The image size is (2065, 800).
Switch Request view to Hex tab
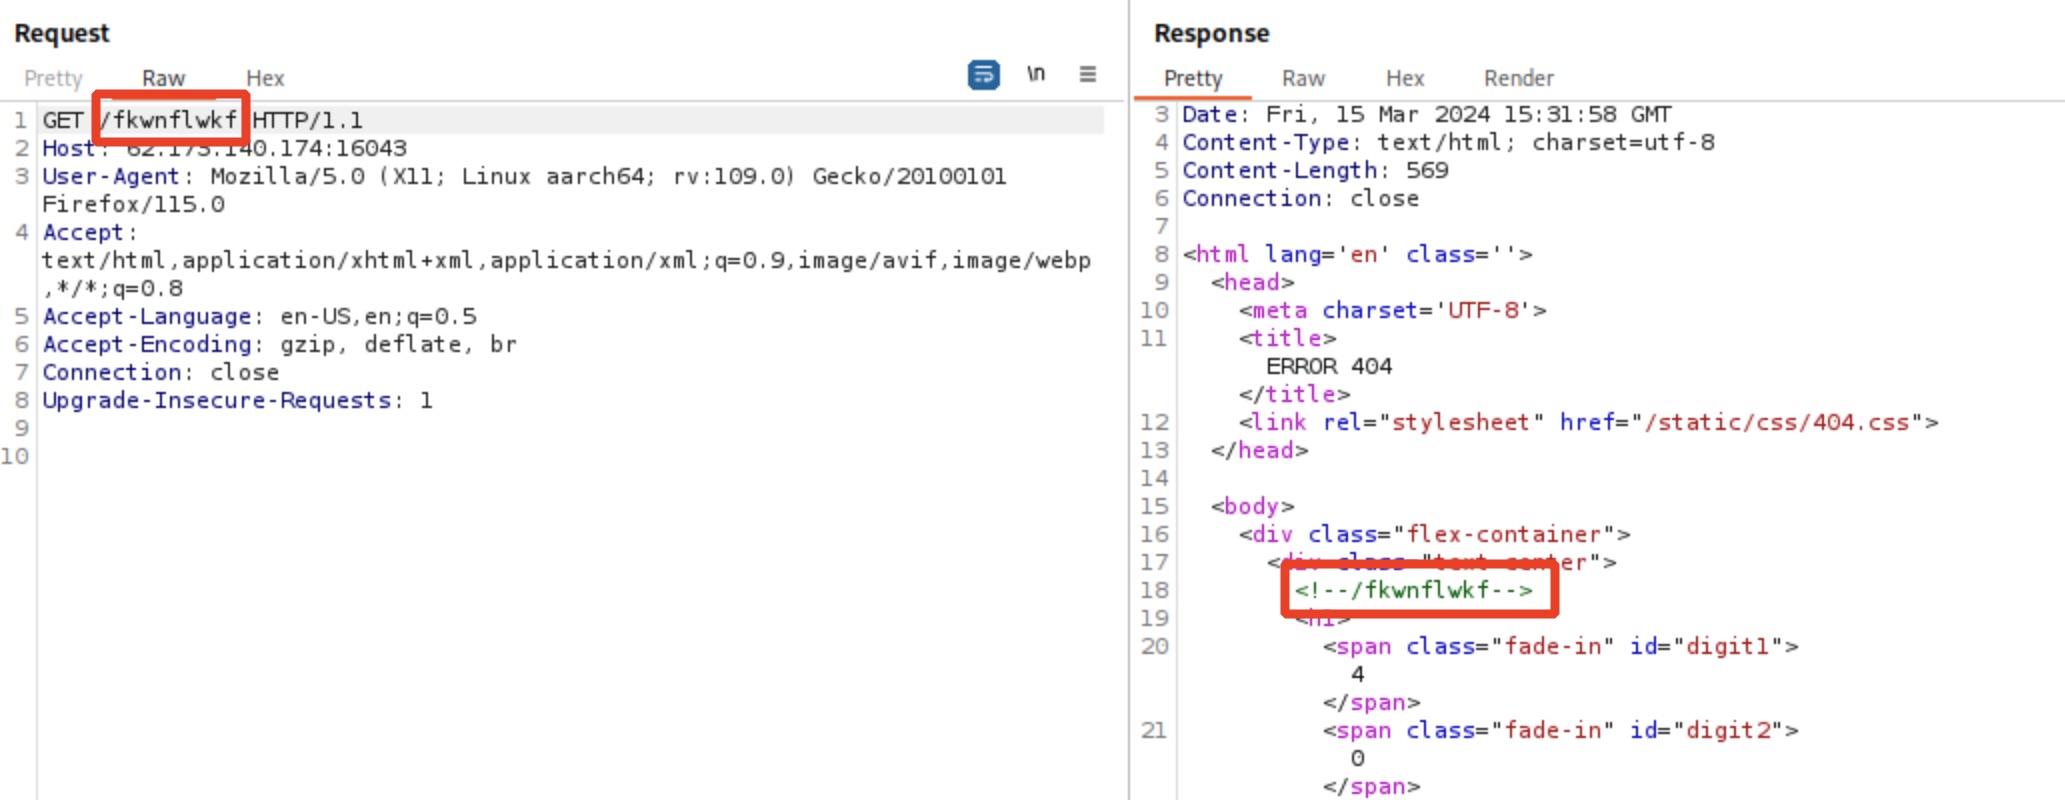pos(265,78)
